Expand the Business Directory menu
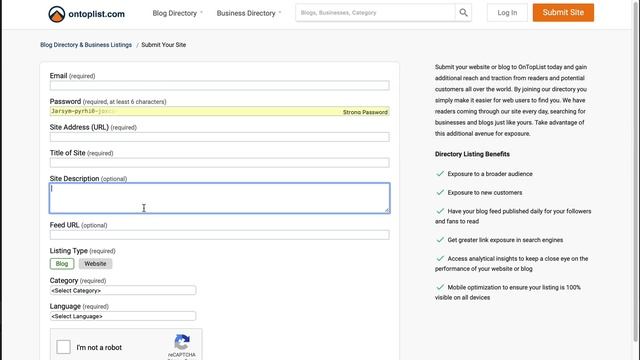Viewport: 640px width, 360px height. pos(249,13)
